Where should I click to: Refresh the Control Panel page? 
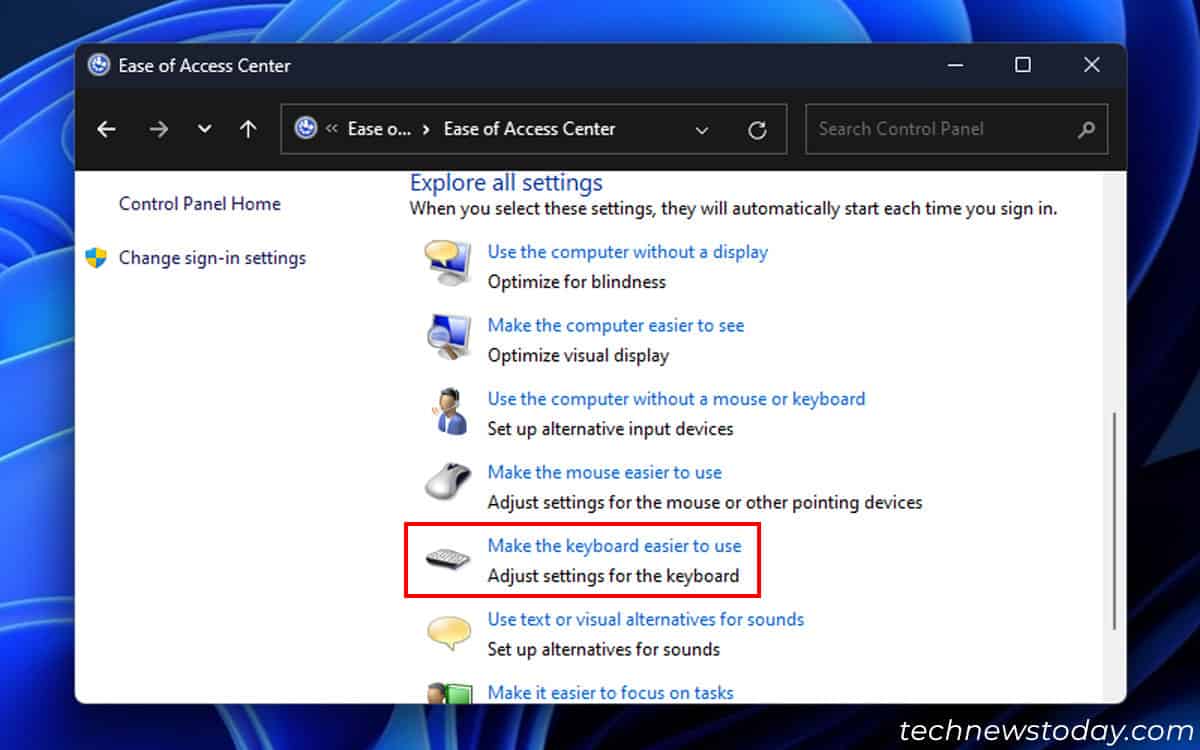pos(757,130)
